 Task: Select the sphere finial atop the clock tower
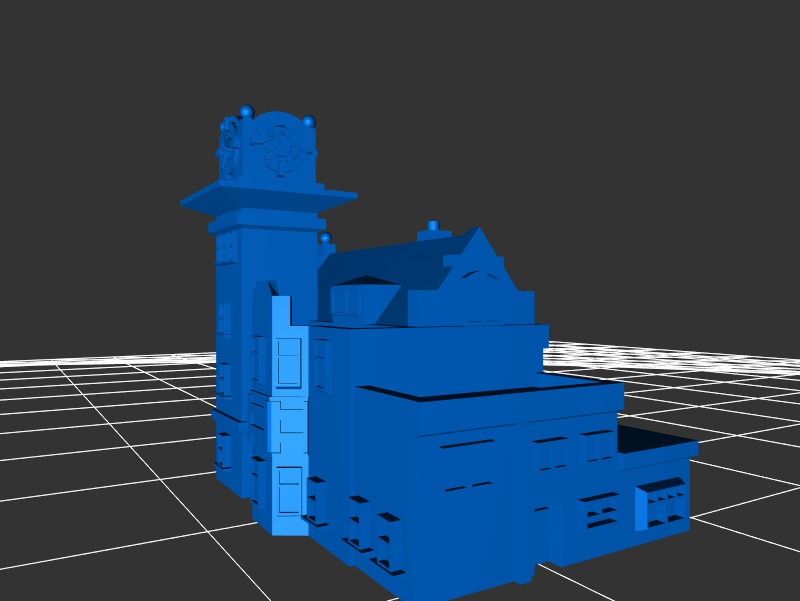pyautogui.click(x=246, y=111)
